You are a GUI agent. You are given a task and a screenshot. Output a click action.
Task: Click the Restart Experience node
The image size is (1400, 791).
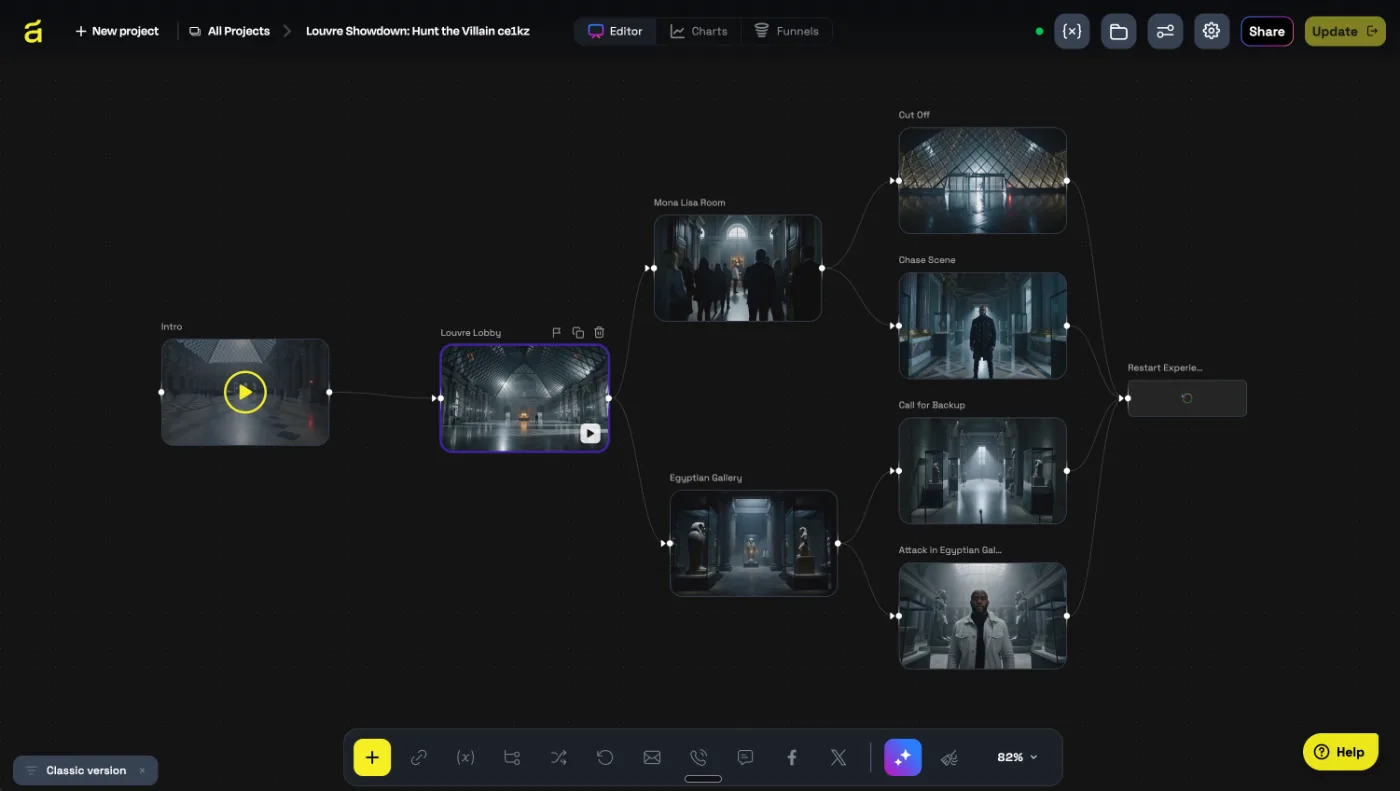click(x=1187, y=398)
